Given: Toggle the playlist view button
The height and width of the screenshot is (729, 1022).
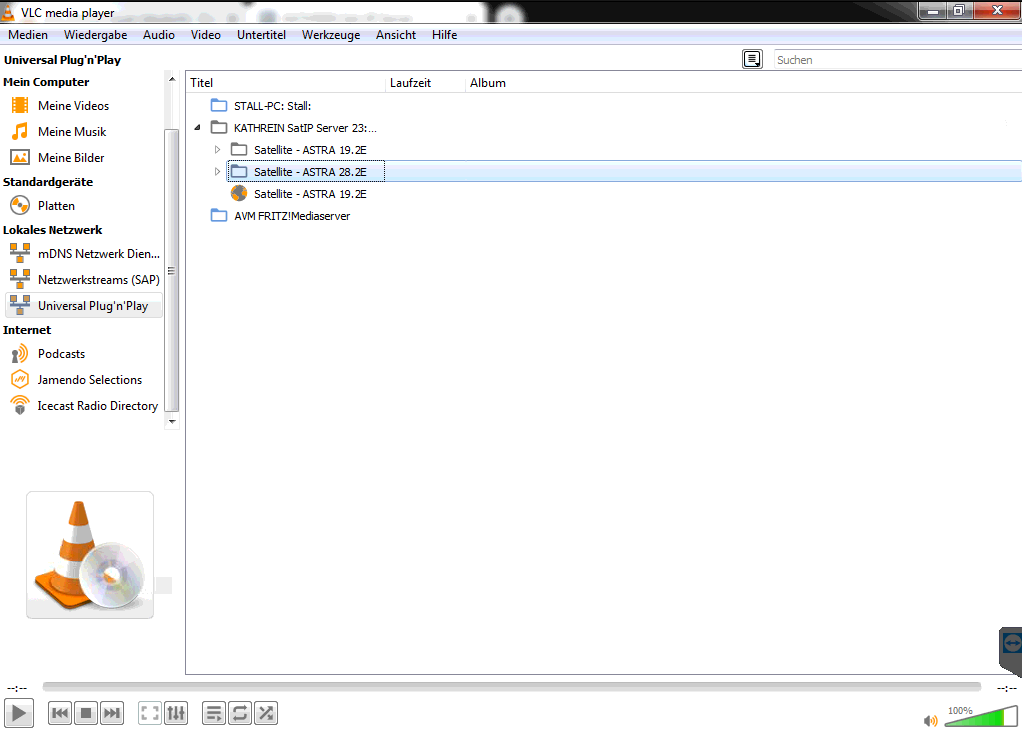Looking at the screenshot, I should pyautogui.click(x=214, y=713).
